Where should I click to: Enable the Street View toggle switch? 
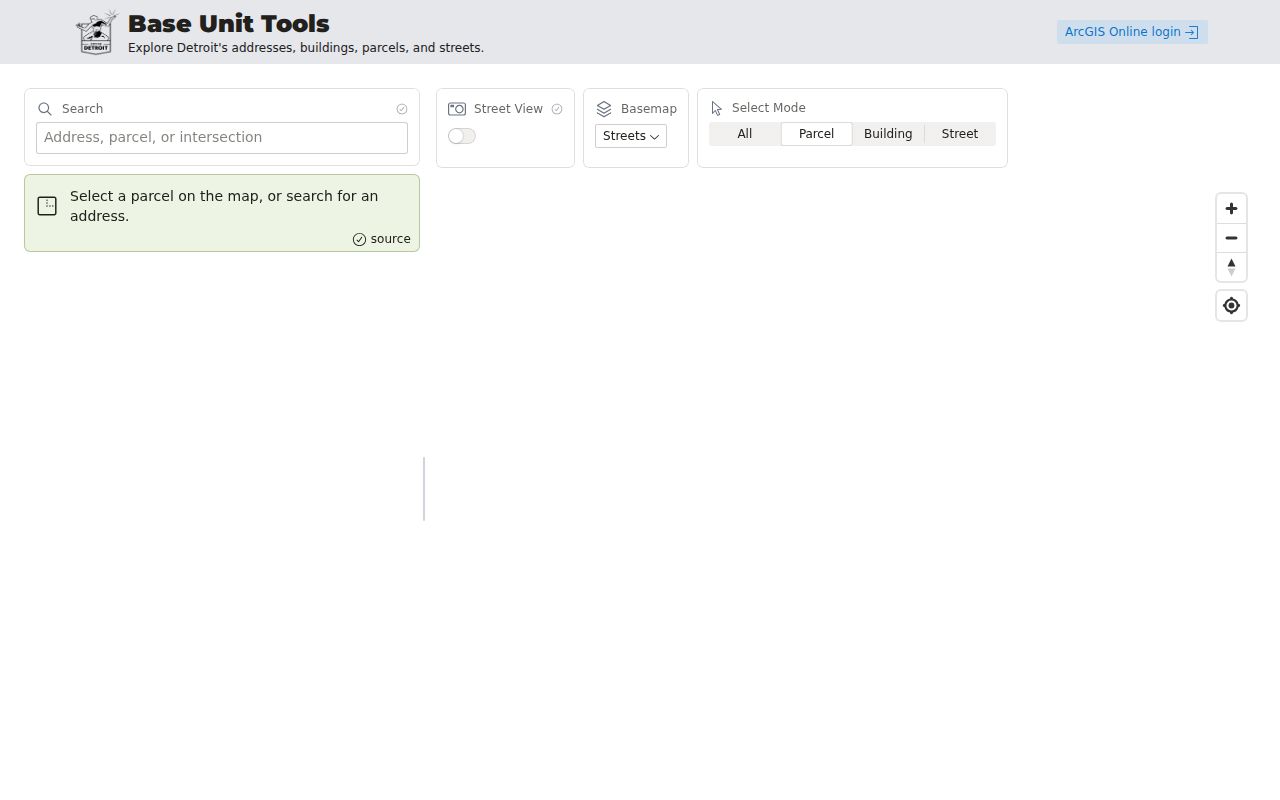462,136
